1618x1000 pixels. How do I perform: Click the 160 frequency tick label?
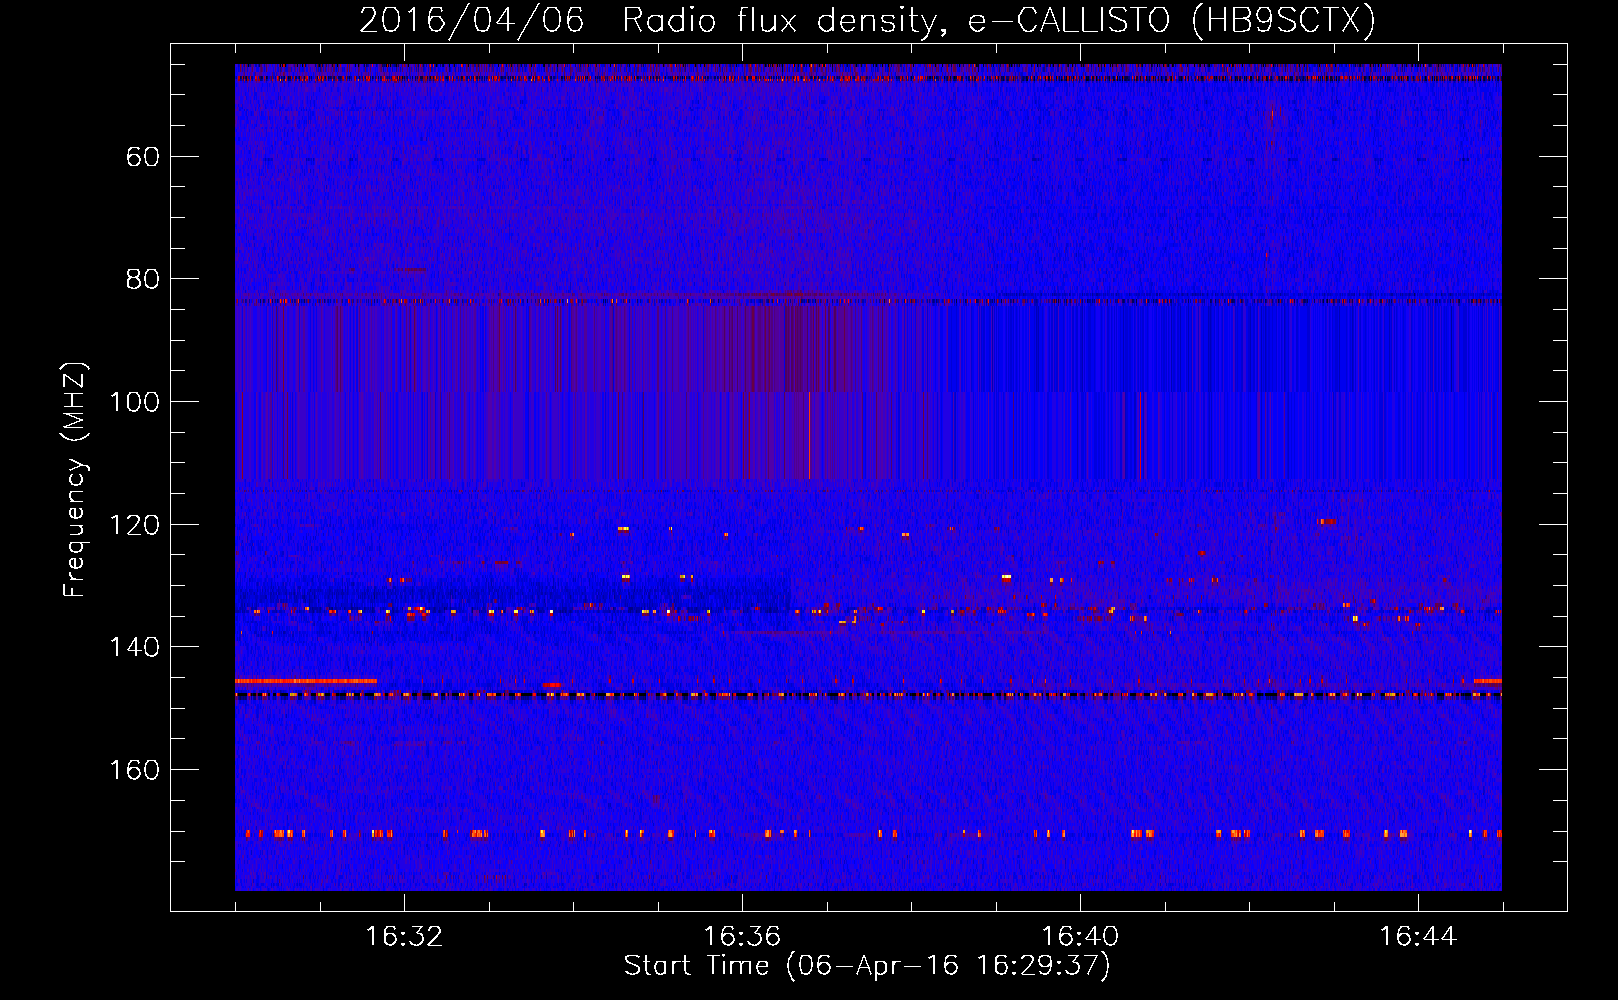coord(135,770)
